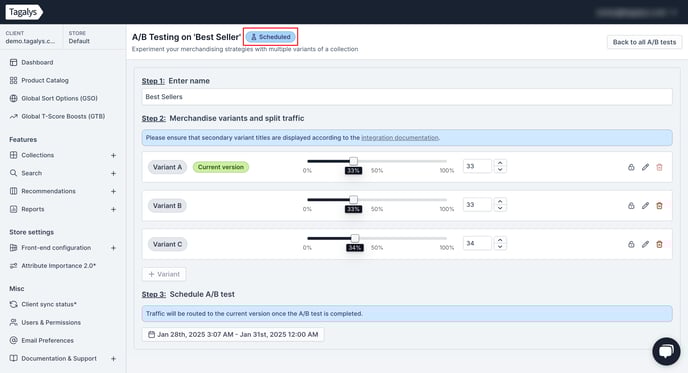This screenshot has height=373, width=688.
Task: Click Users & Permissions people icon
Action: click(14, 322)
